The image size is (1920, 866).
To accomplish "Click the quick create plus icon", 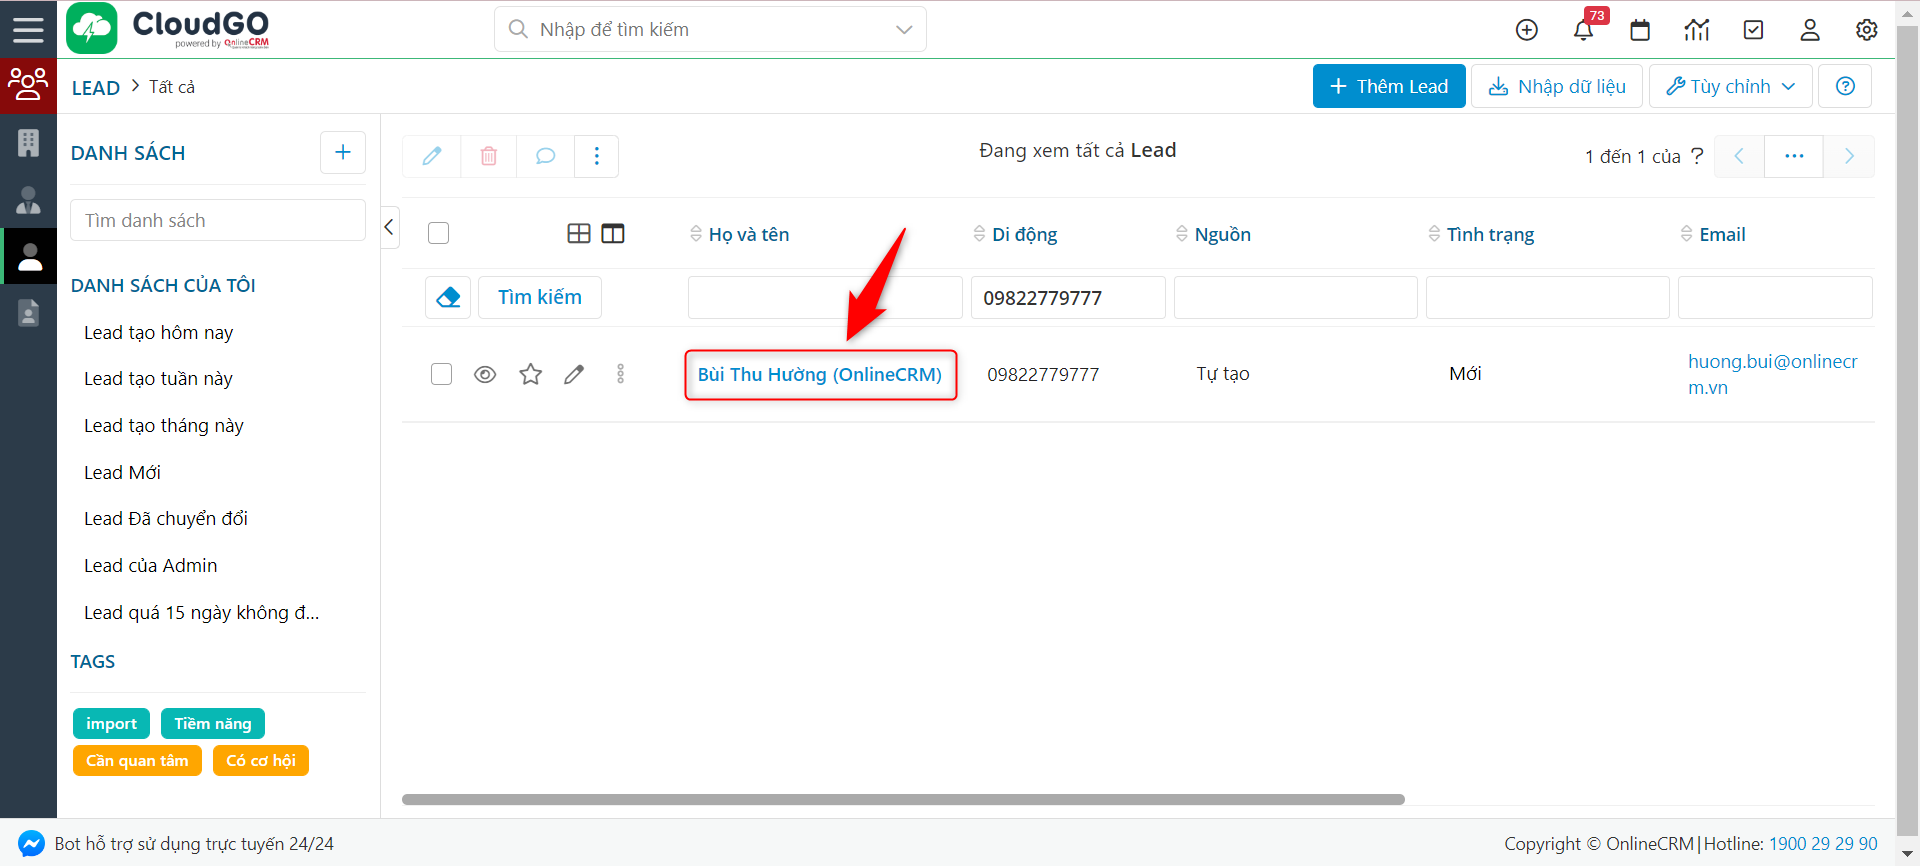I will [1526, 30].
